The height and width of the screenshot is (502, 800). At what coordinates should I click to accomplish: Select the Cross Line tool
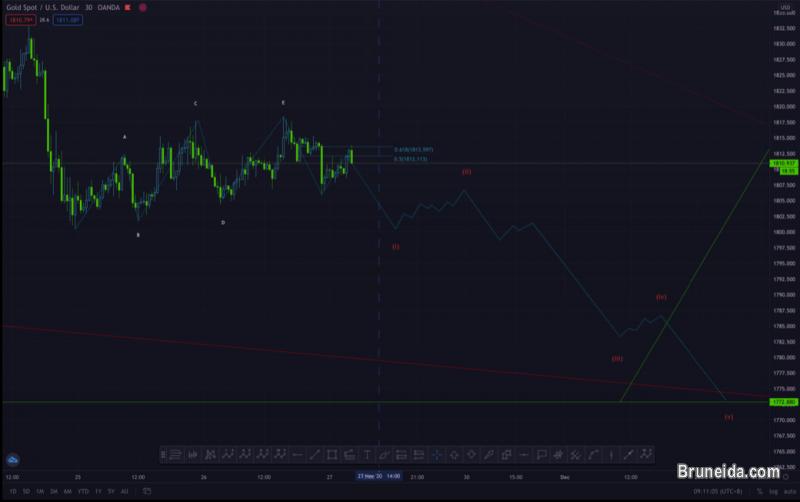[x=437, y=455]
